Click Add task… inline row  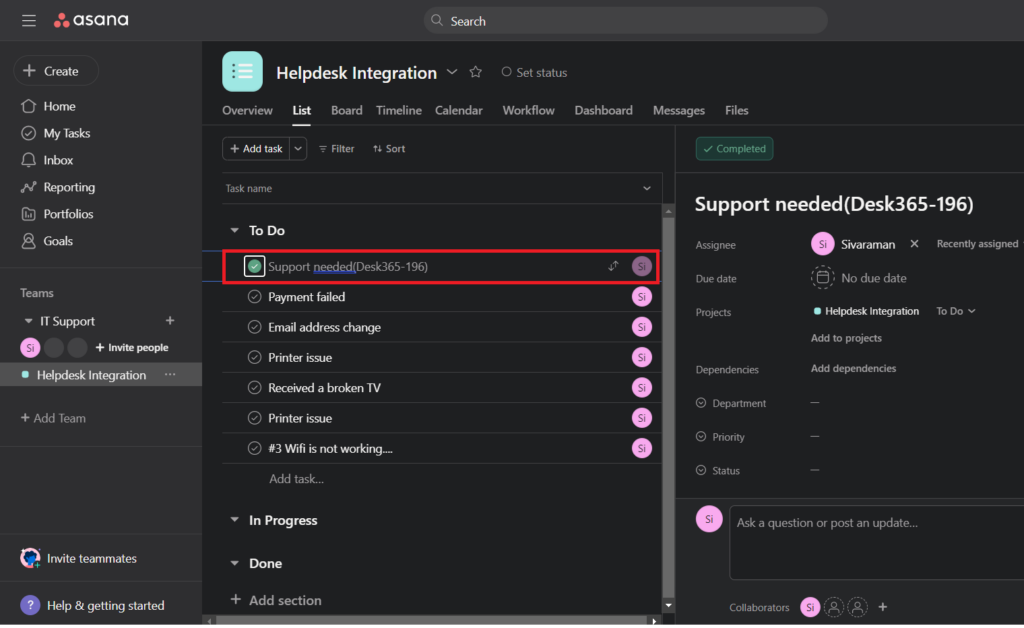point(296,479)
